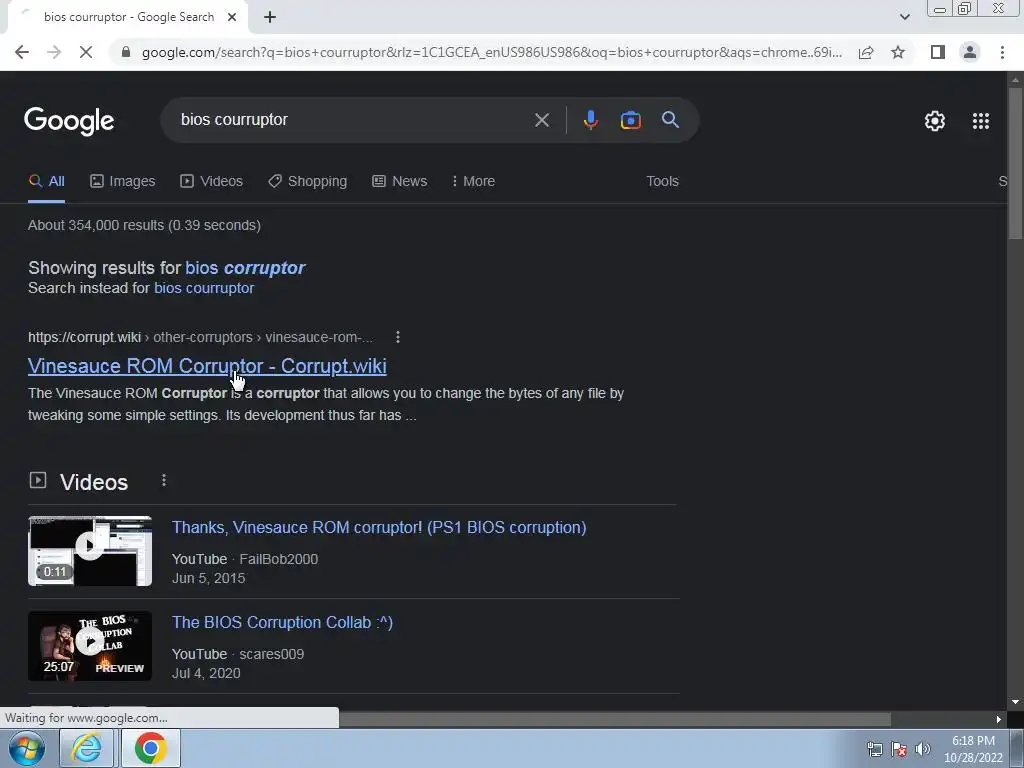Open the search Tools button

tap(662, 182)
